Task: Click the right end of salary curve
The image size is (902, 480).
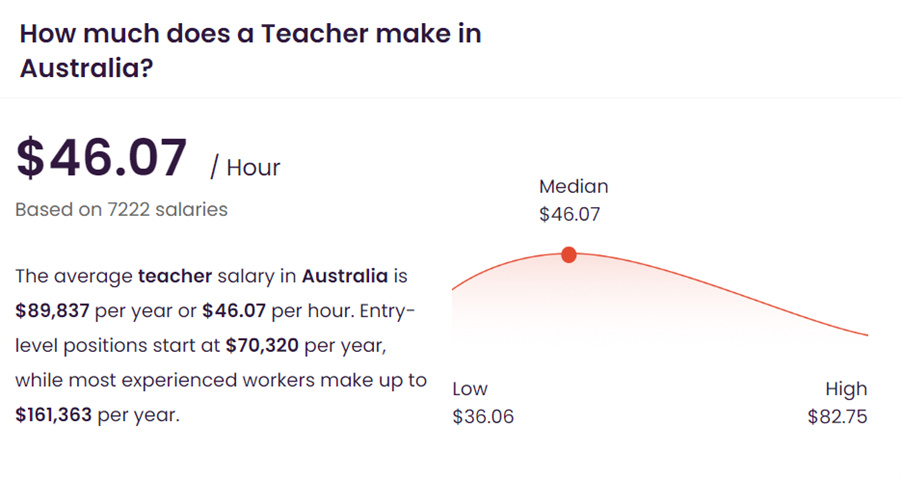Action: pos(866,334)
